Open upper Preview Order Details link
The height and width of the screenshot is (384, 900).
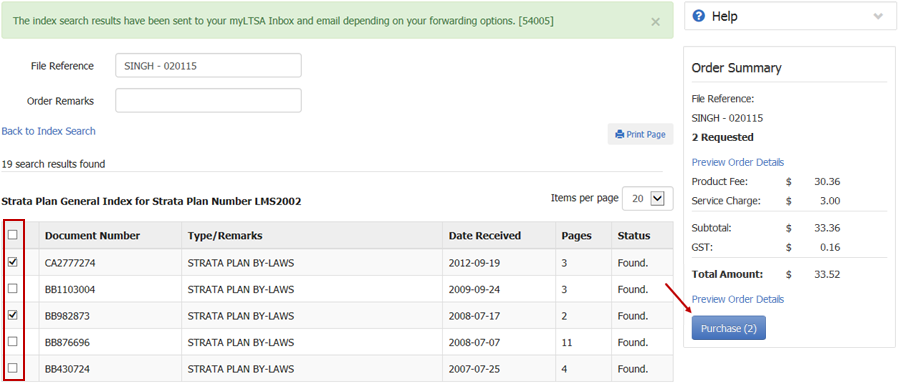coord(738,162)
